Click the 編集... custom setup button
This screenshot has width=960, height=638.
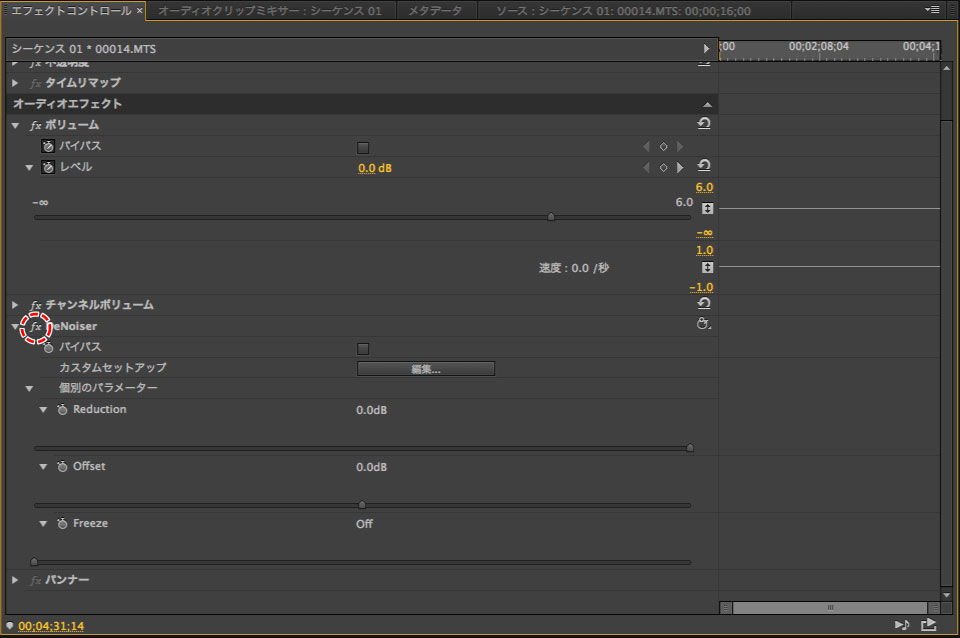coord(425,369)
